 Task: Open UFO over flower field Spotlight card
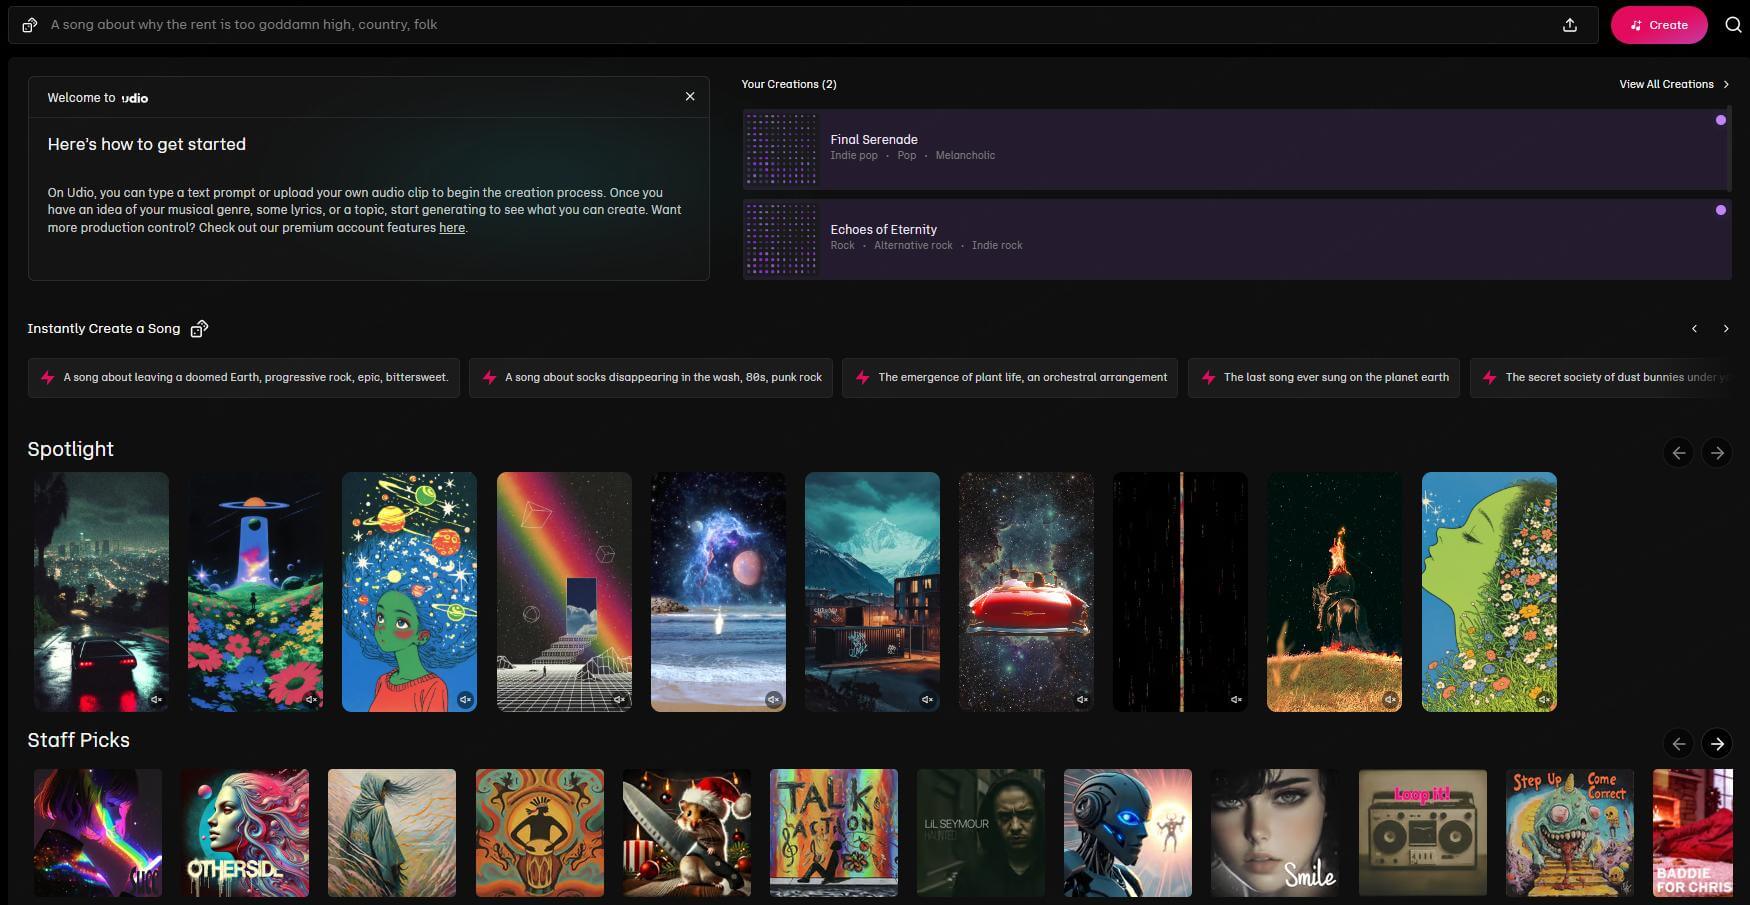(255, 592)
